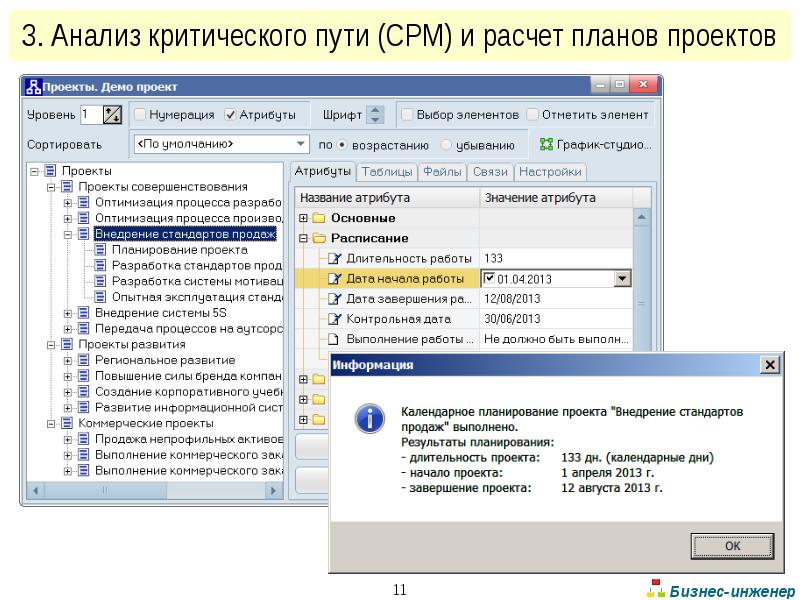The image size is (800, 600).
Task: Switch to the Таблицы tab
Action: [386, 172]
